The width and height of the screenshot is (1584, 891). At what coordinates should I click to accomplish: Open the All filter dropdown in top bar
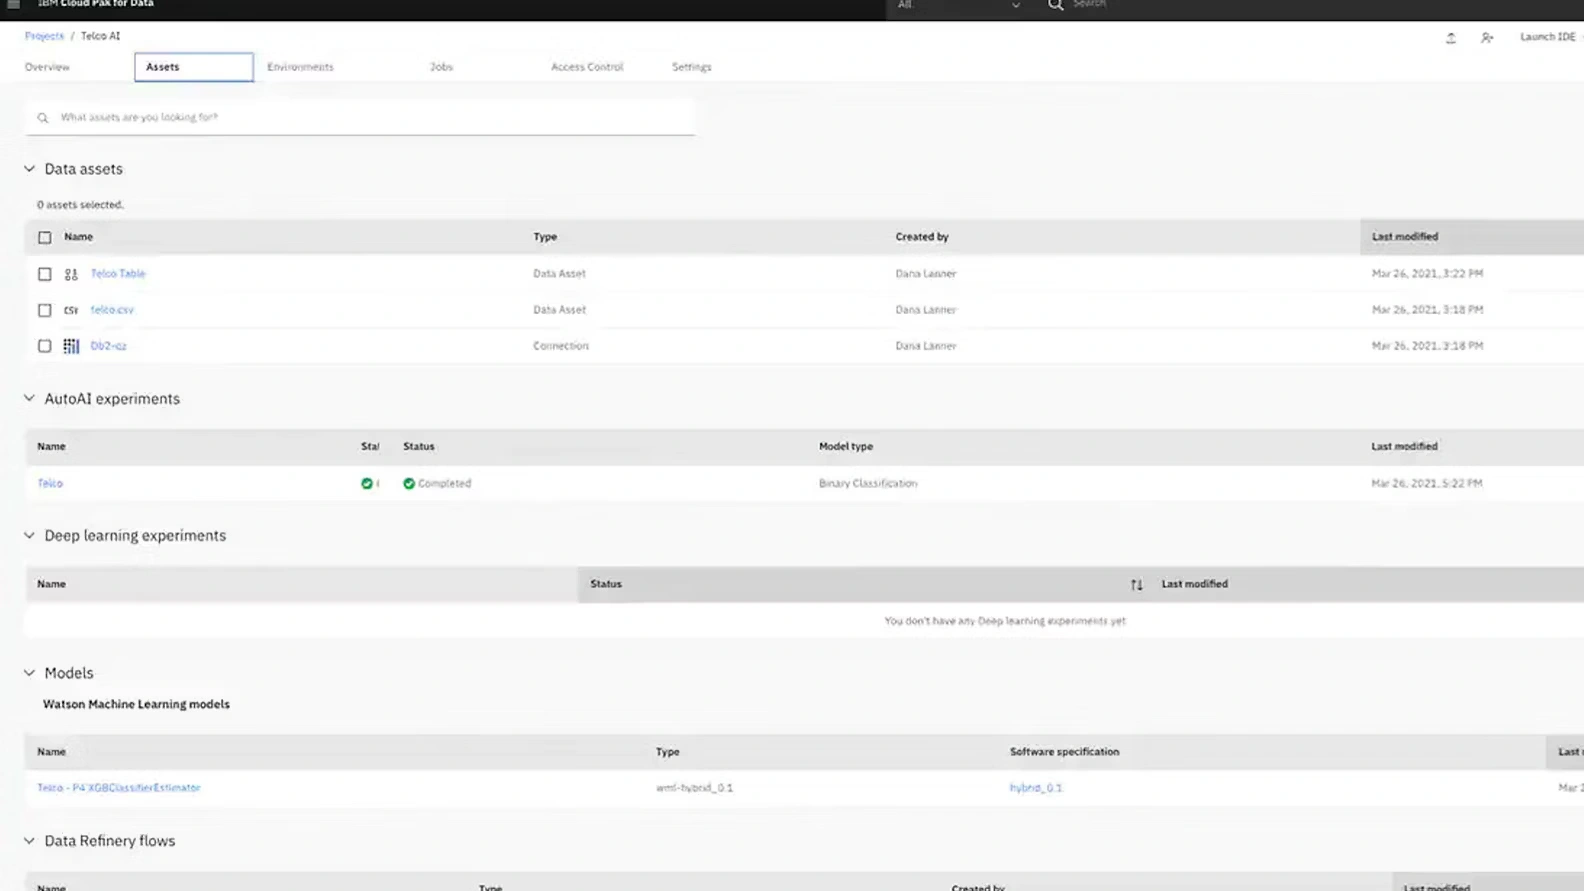click(x=958, y=6)
